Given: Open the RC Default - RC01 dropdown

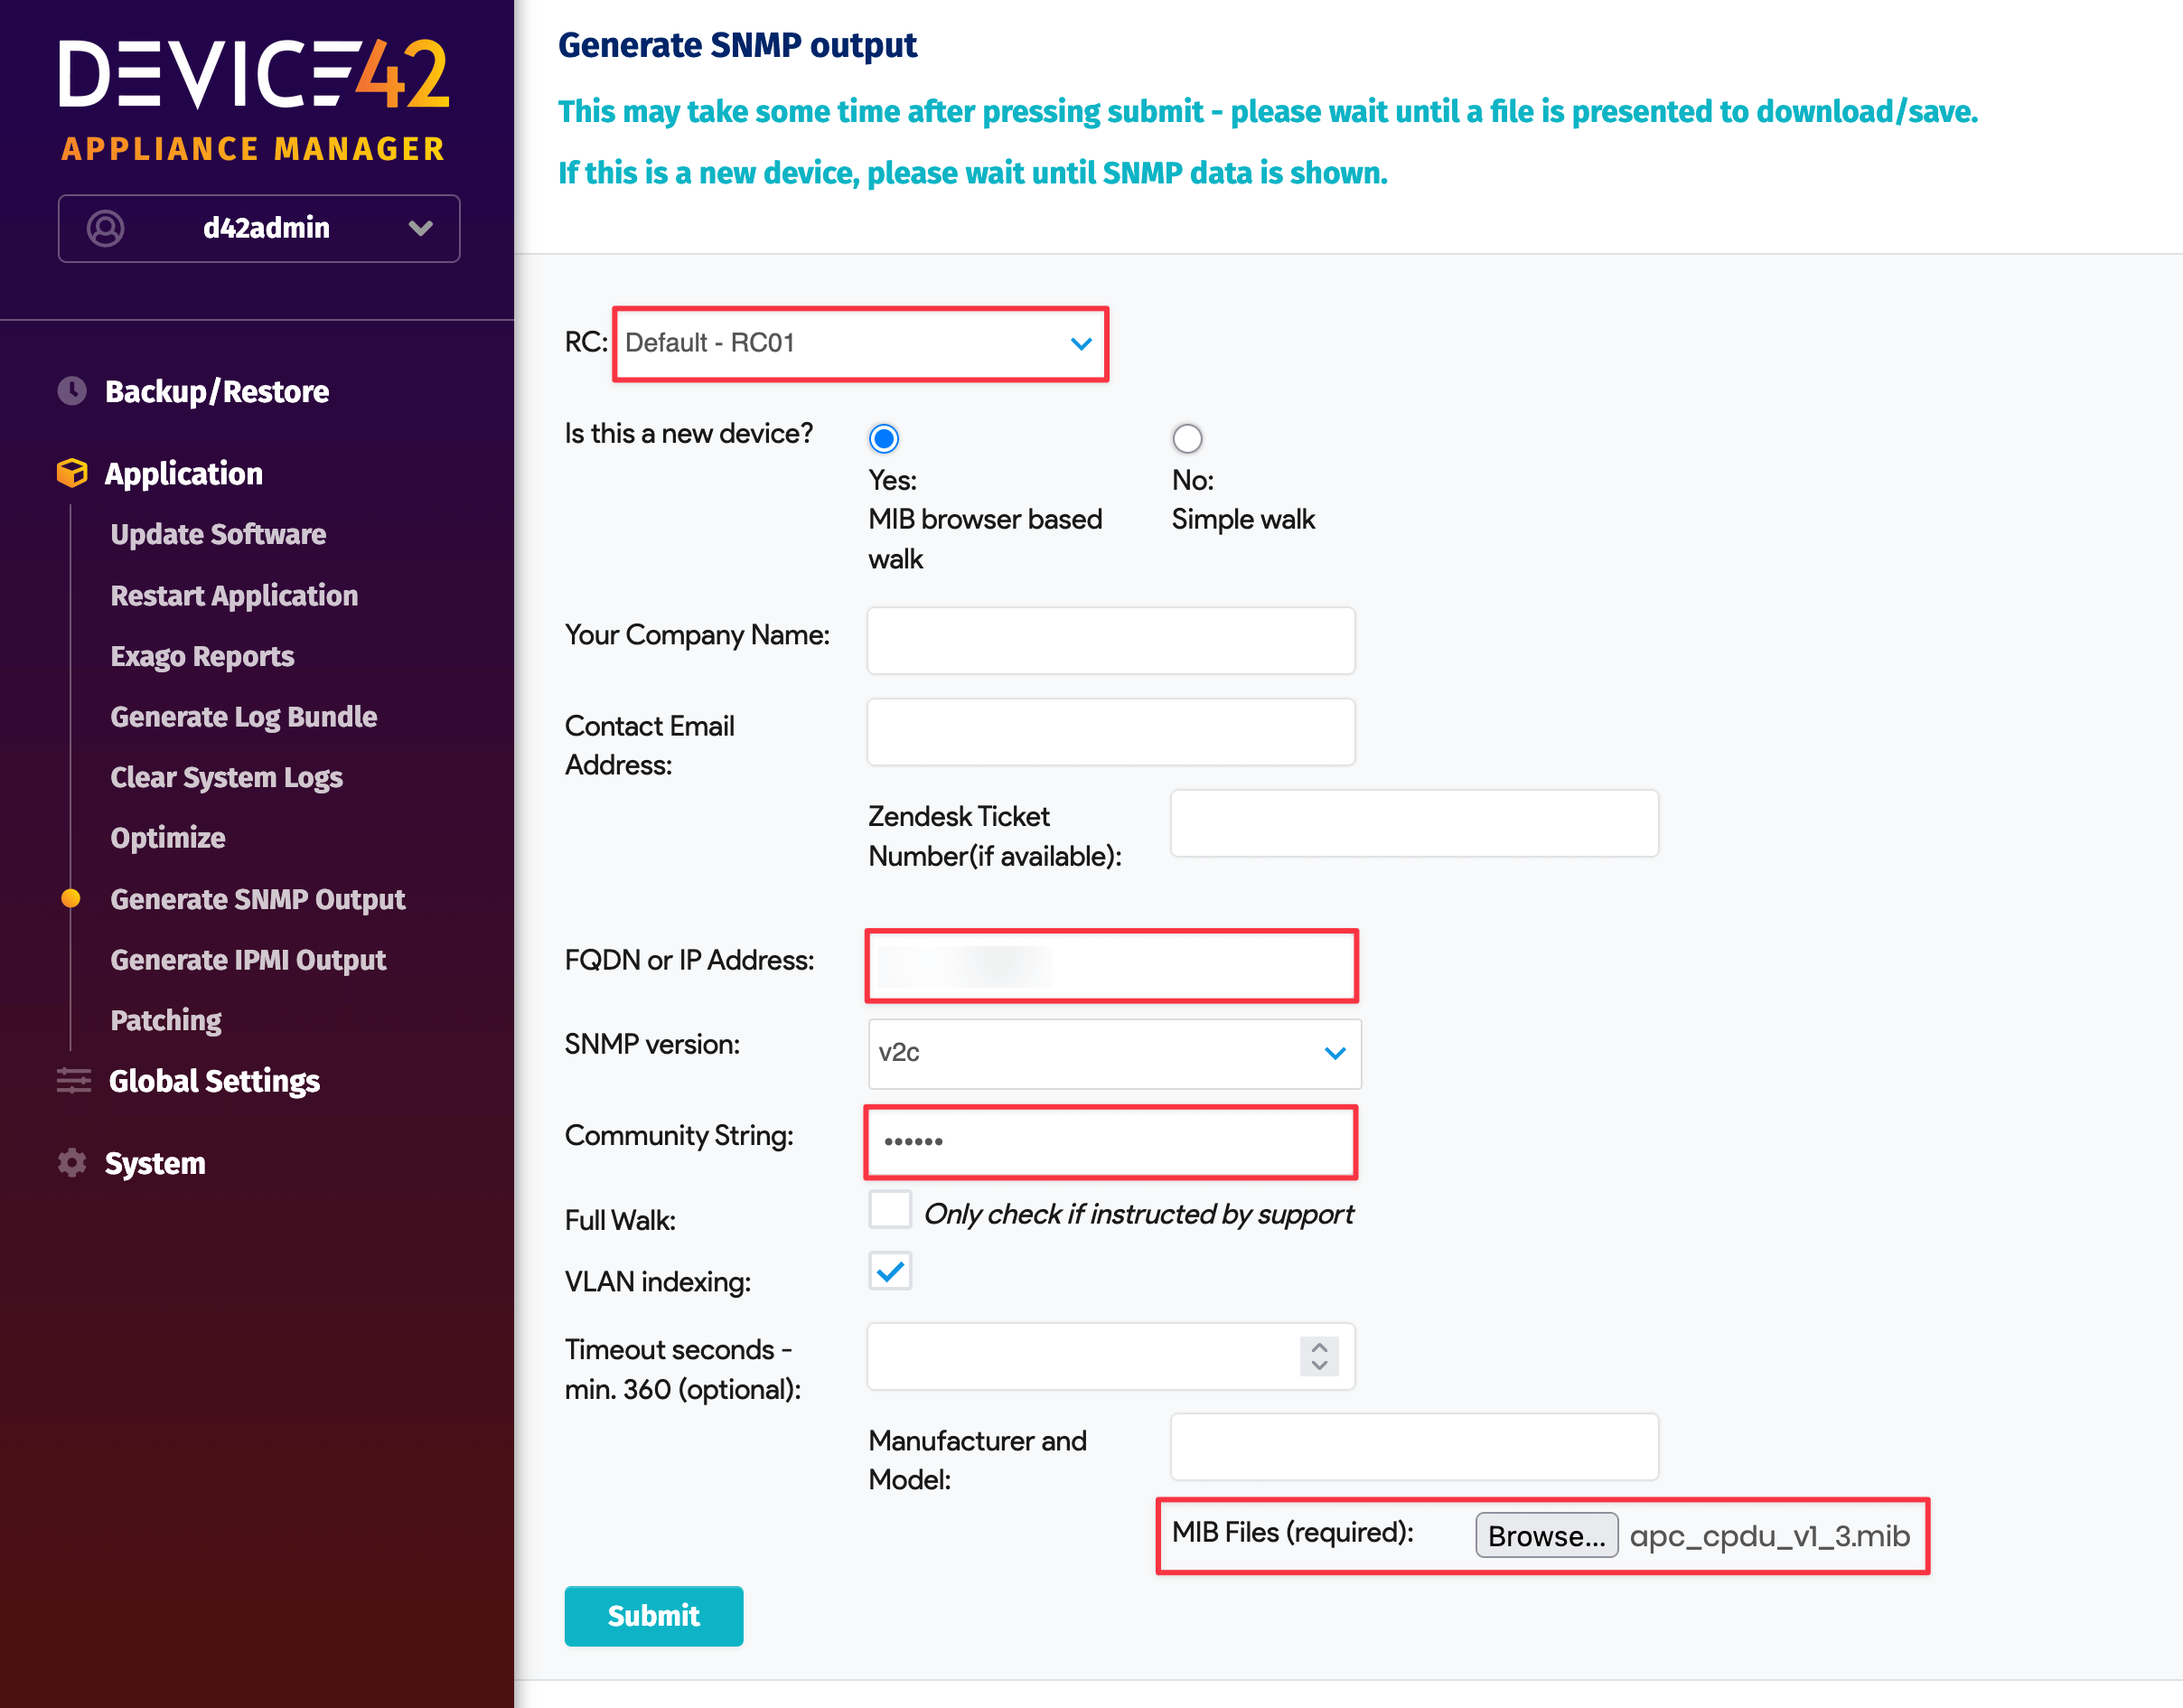Looking at the screenshot, I should click(860, 343).
